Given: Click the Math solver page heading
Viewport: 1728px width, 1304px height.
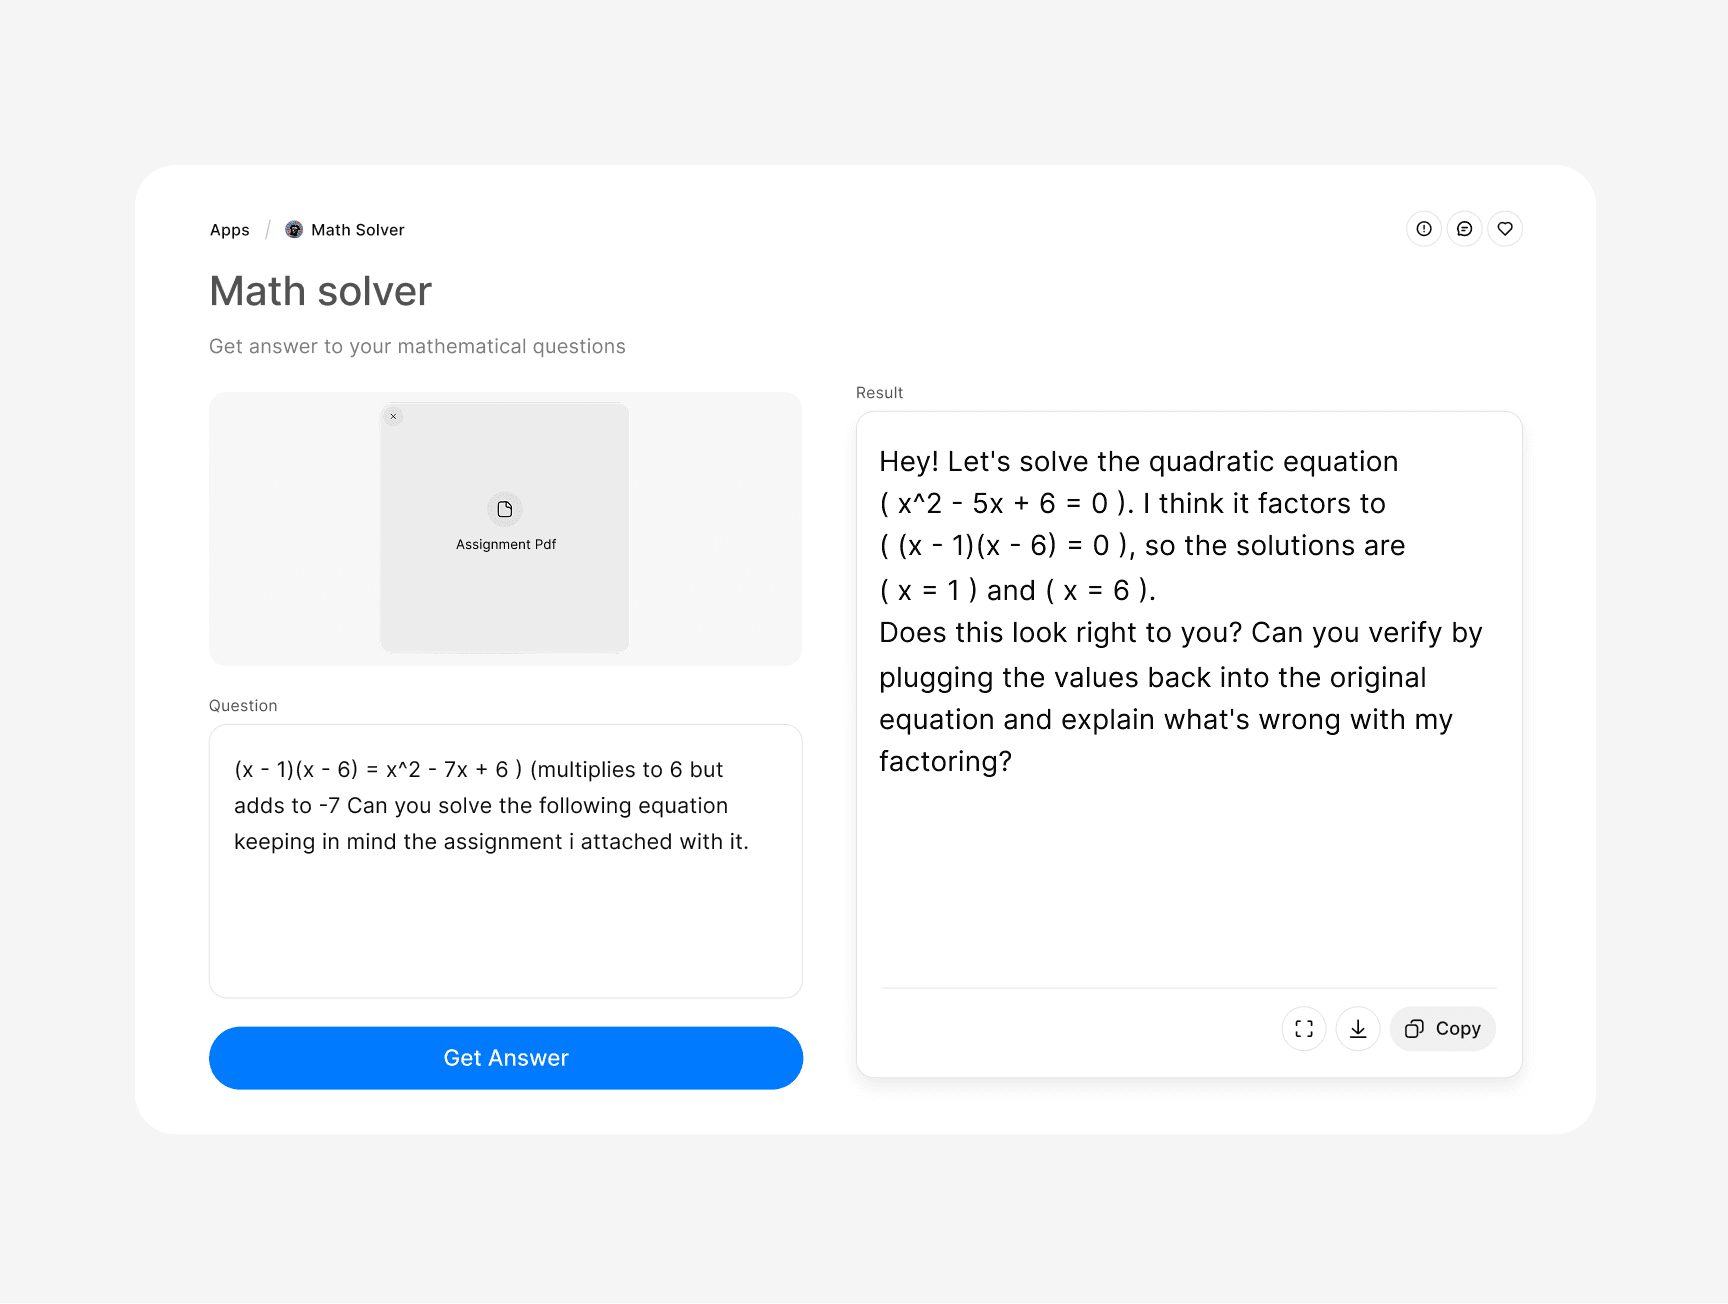Looking at the screenshot, I should point(320,292).
